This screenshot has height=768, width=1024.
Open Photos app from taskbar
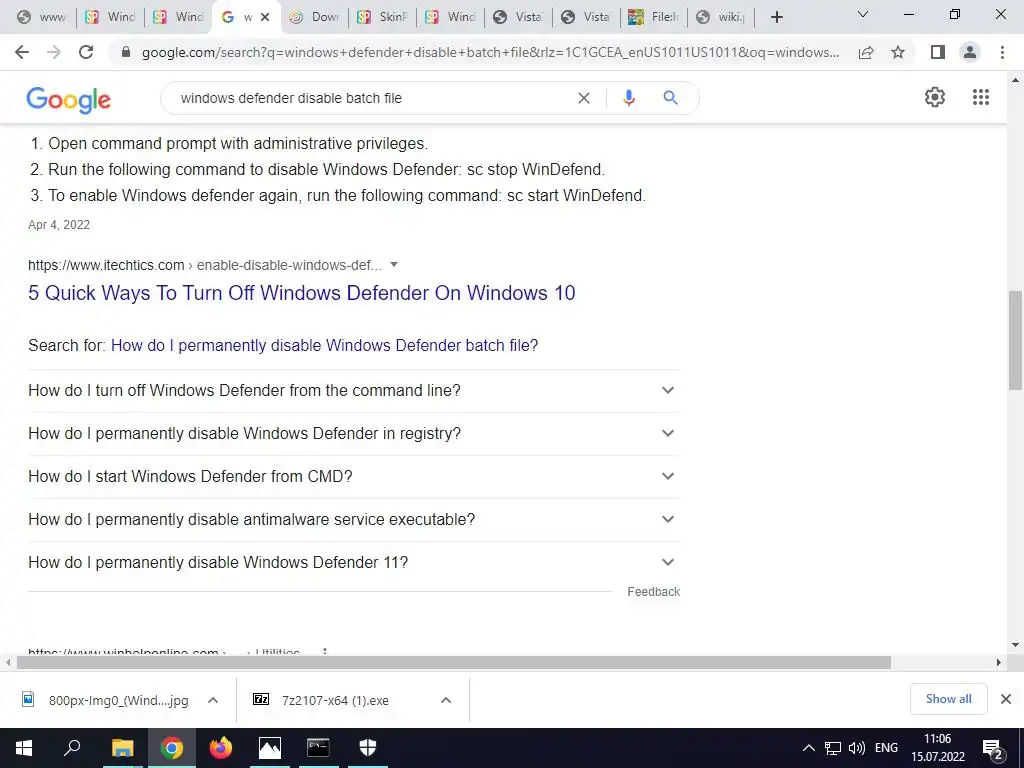[270, 748]
